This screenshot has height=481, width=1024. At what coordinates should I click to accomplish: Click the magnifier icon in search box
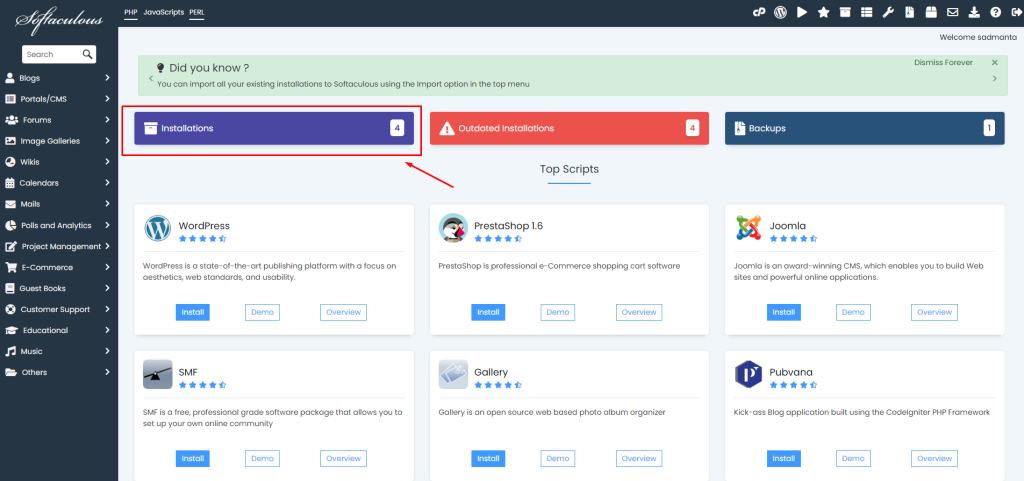click(x=88, y=54)
